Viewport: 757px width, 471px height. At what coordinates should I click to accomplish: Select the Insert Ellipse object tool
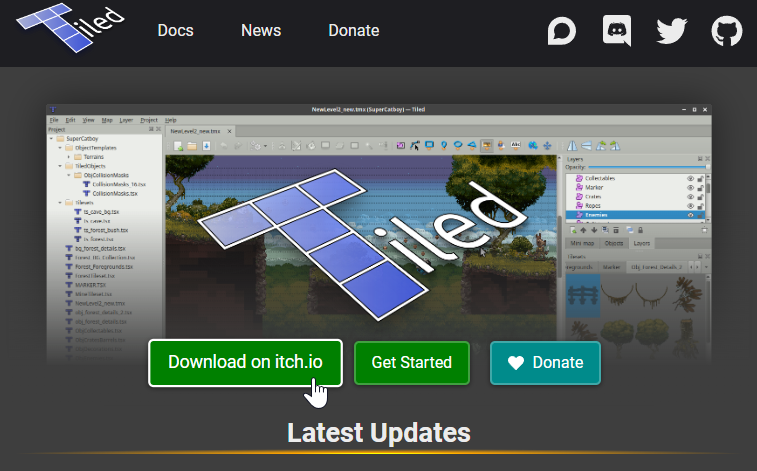pos(458,145)
